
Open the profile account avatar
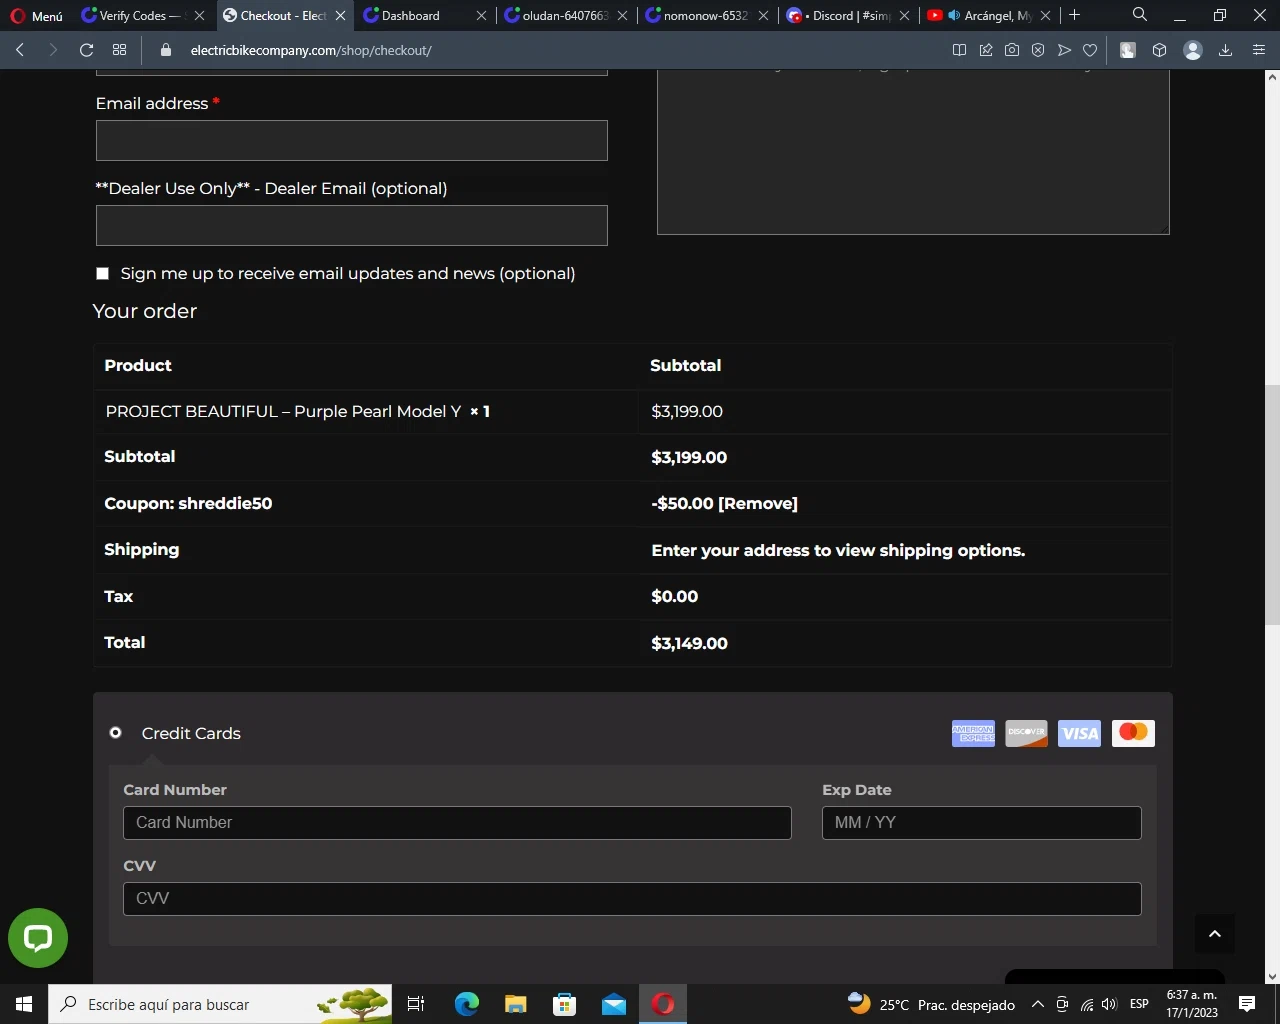pyautogui.click(x=1192, y=50)
